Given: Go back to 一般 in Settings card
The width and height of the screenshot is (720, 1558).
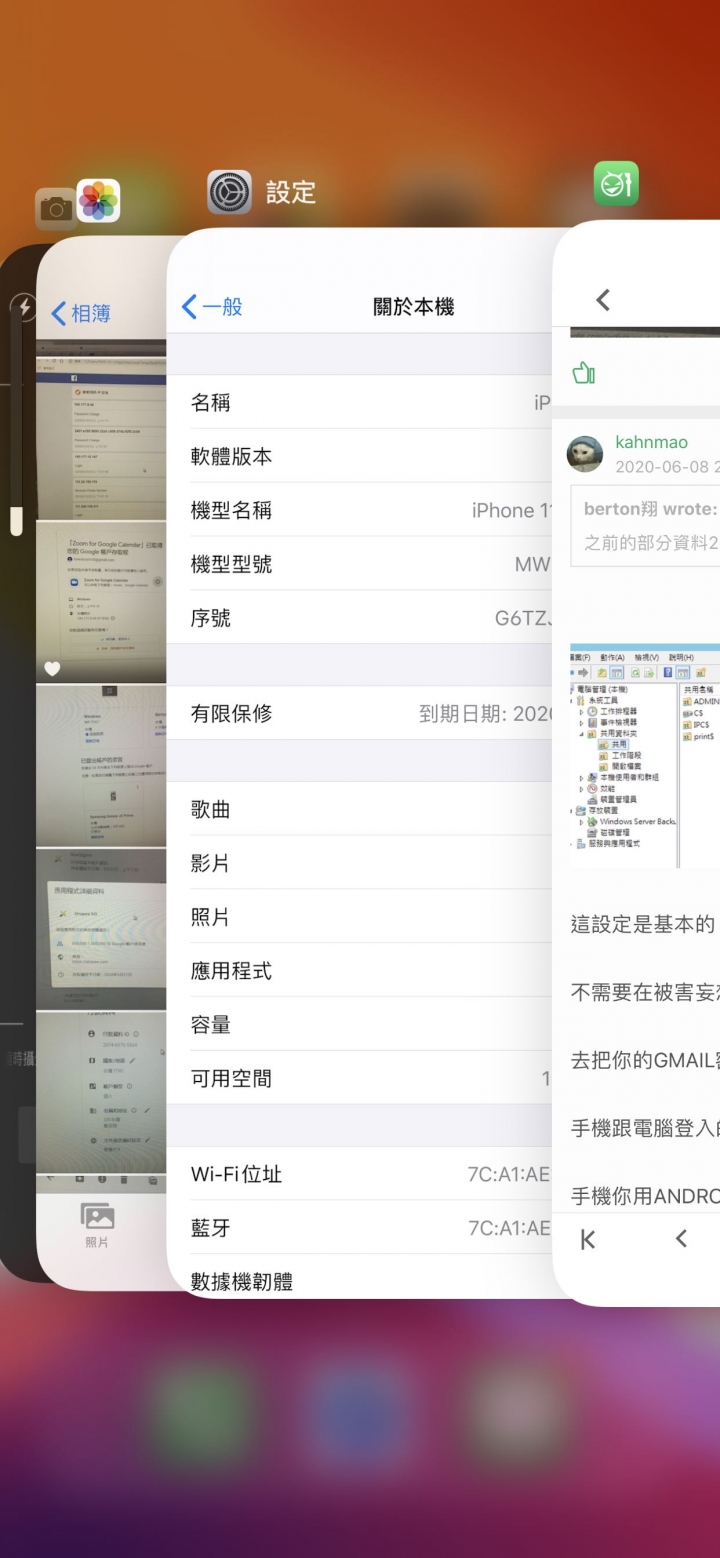Looking at the screenshot, I should [212, 307].
